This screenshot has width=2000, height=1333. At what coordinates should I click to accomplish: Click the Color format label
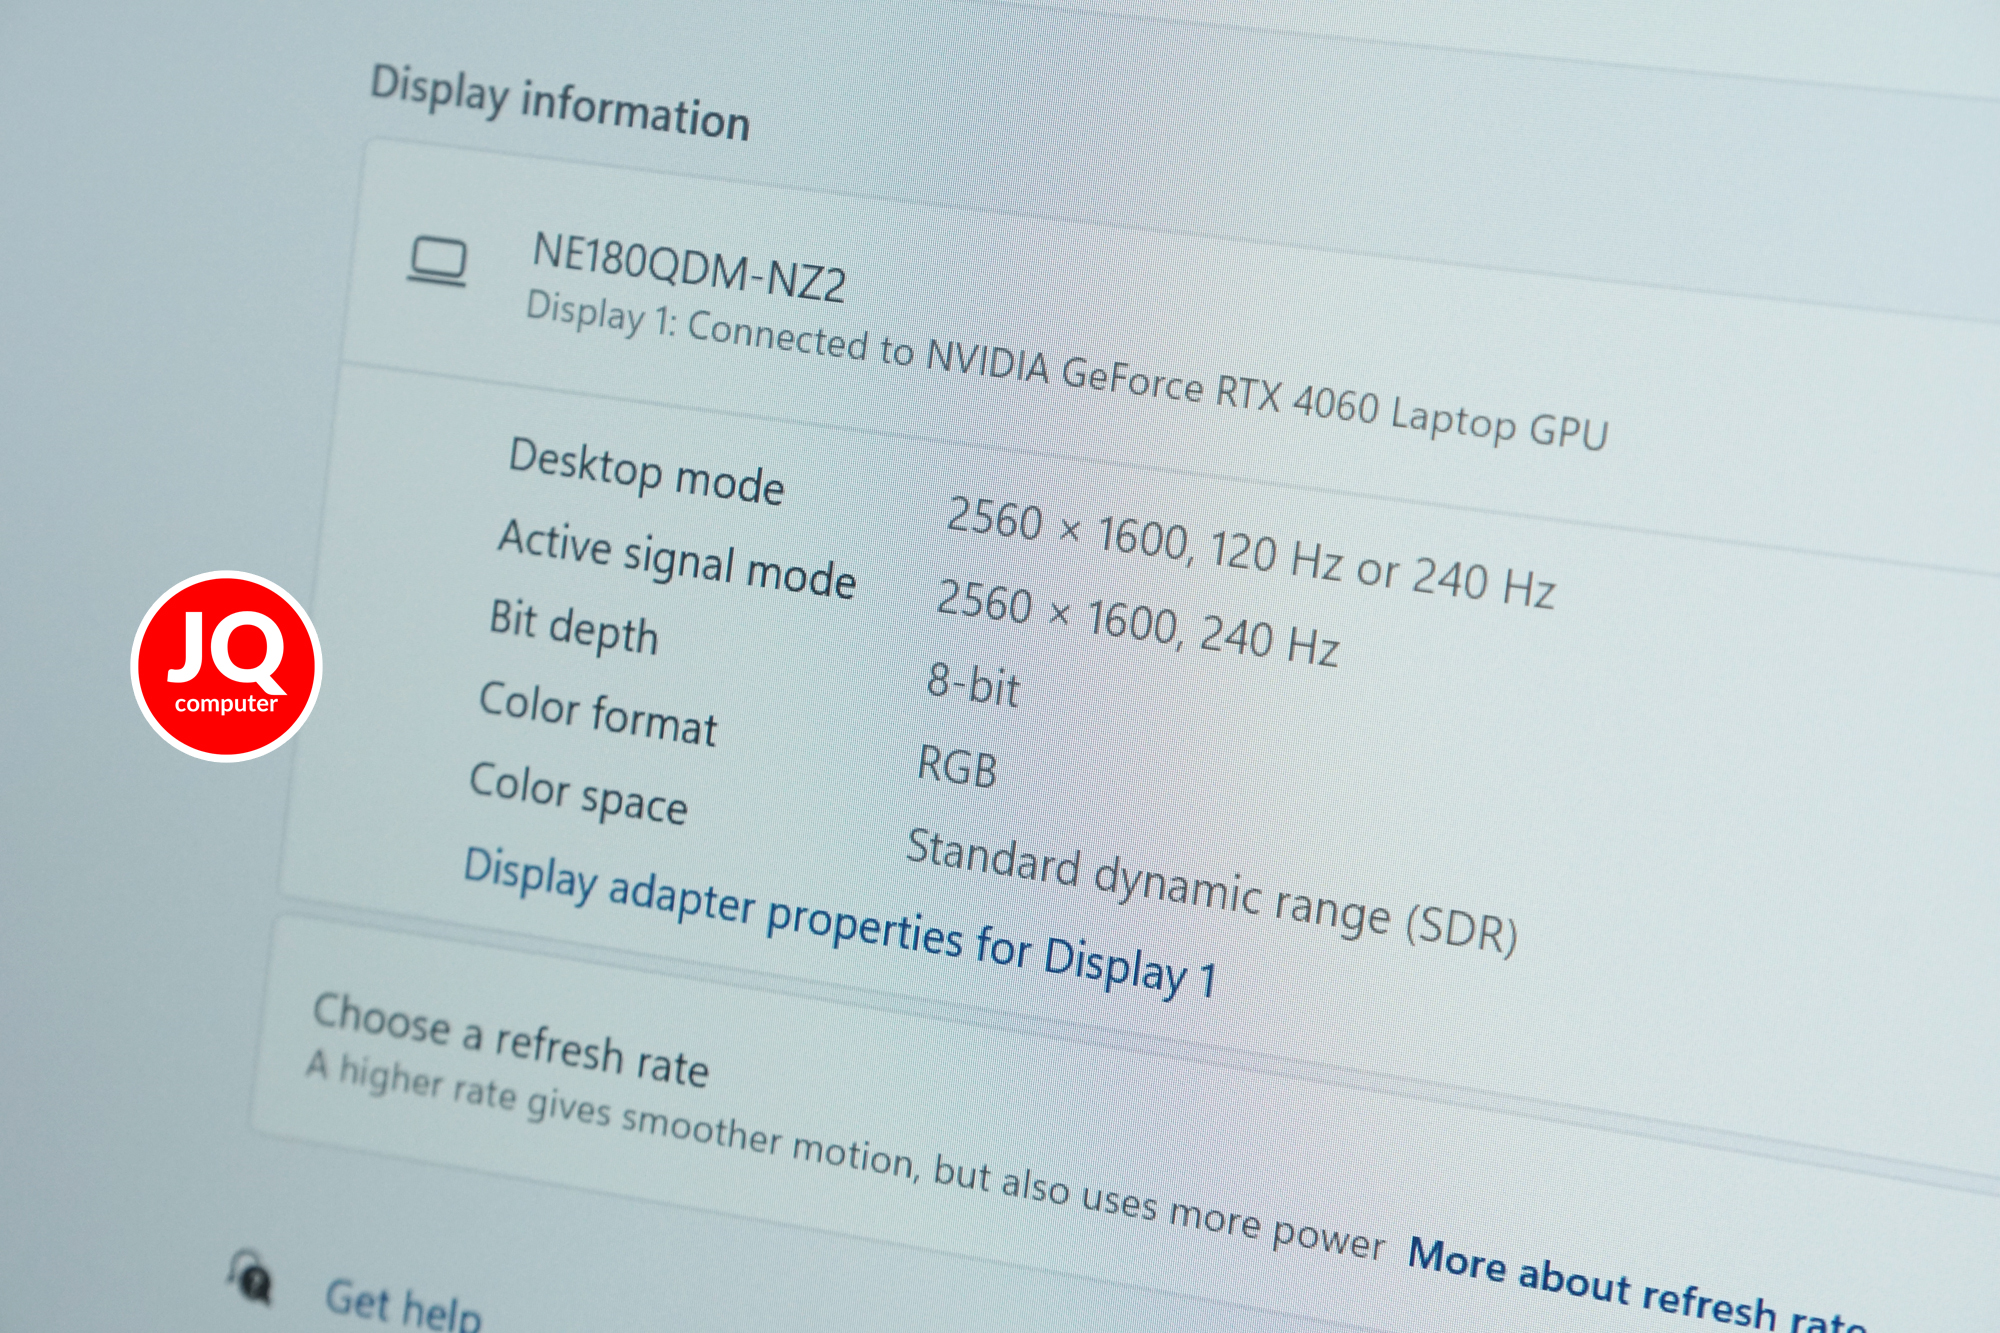598,713
